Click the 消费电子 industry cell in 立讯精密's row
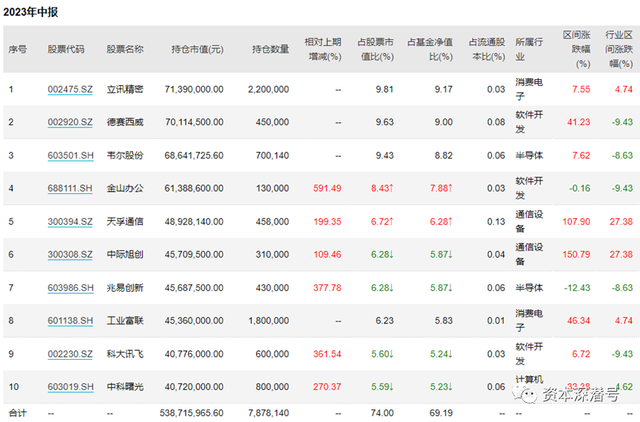 pyautogui.click(x=529, y=89)
